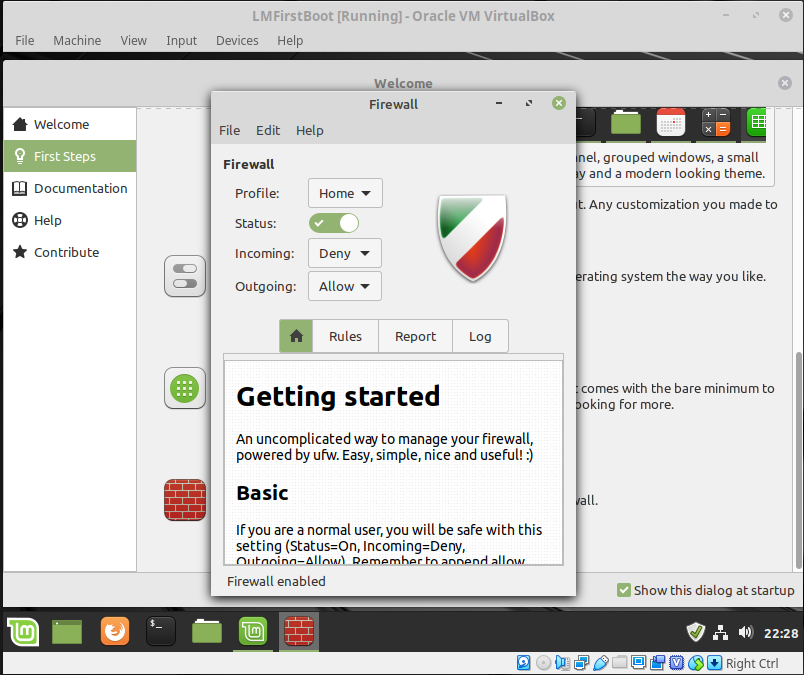Open the Firewall Help menu
Viewport: 804px width, 675px height.
coord(310,130)
